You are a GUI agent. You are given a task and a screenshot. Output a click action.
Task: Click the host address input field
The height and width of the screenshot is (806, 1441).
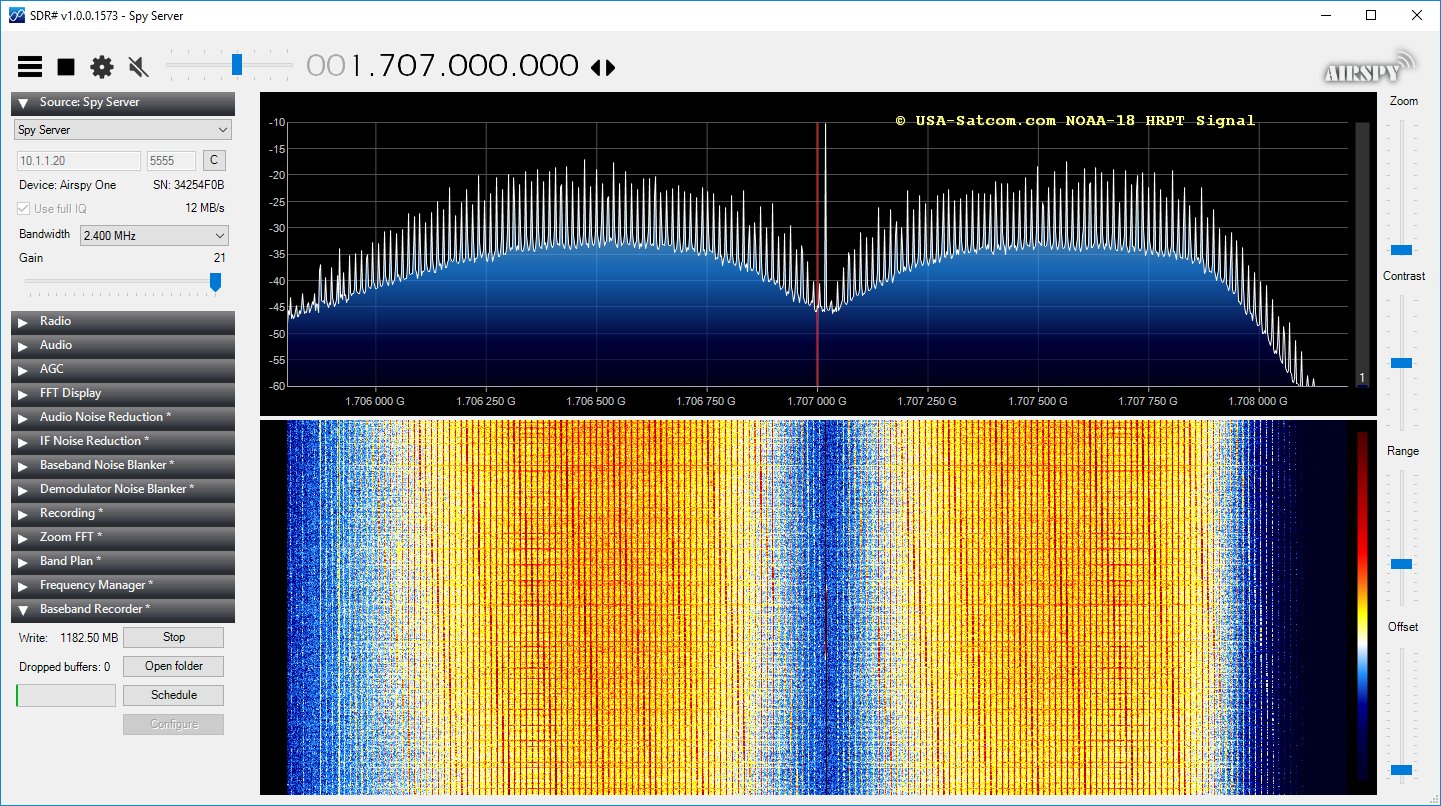[x=79, y=160]
